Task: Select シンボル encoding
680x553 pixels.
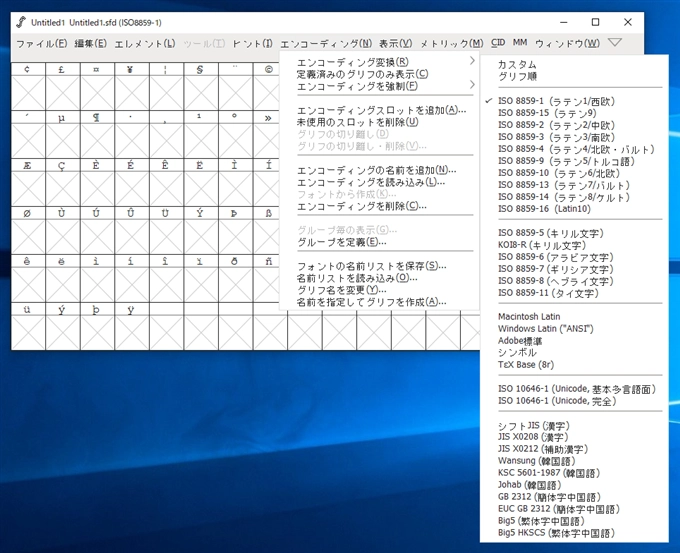Action: click(x=574, y=353)
